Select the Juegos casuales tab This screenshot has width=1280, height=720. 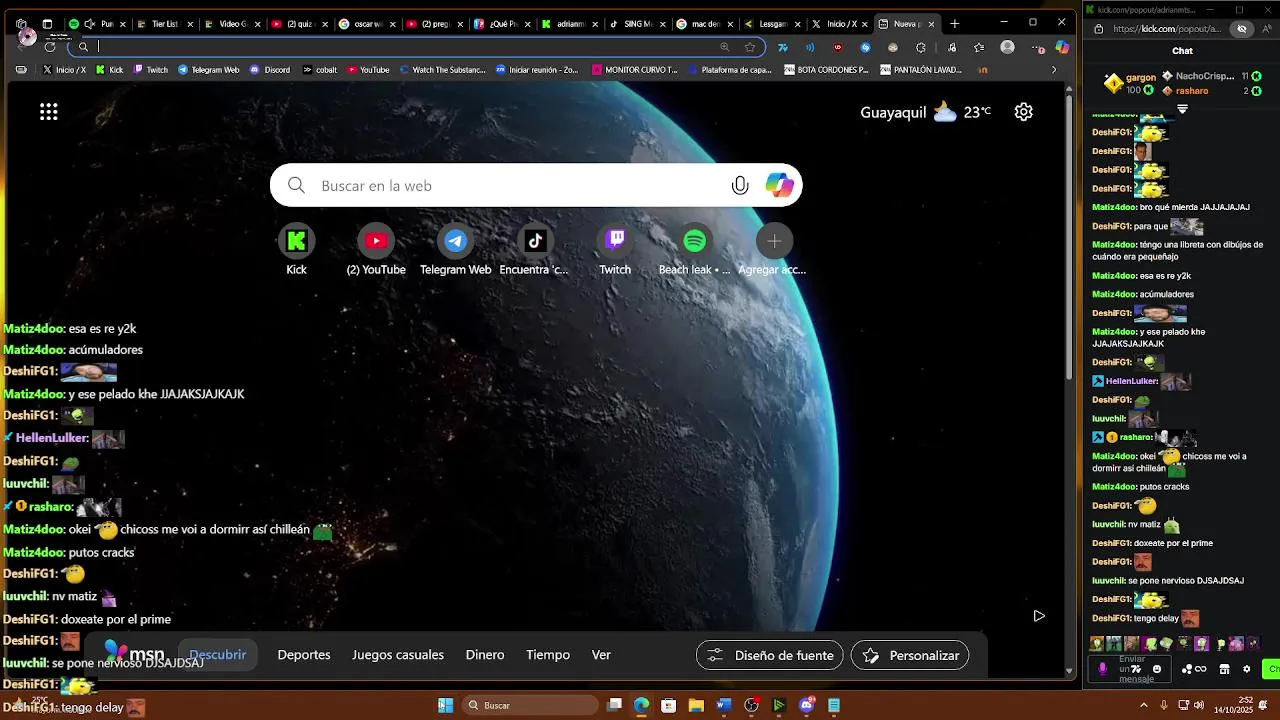point(398,655)
